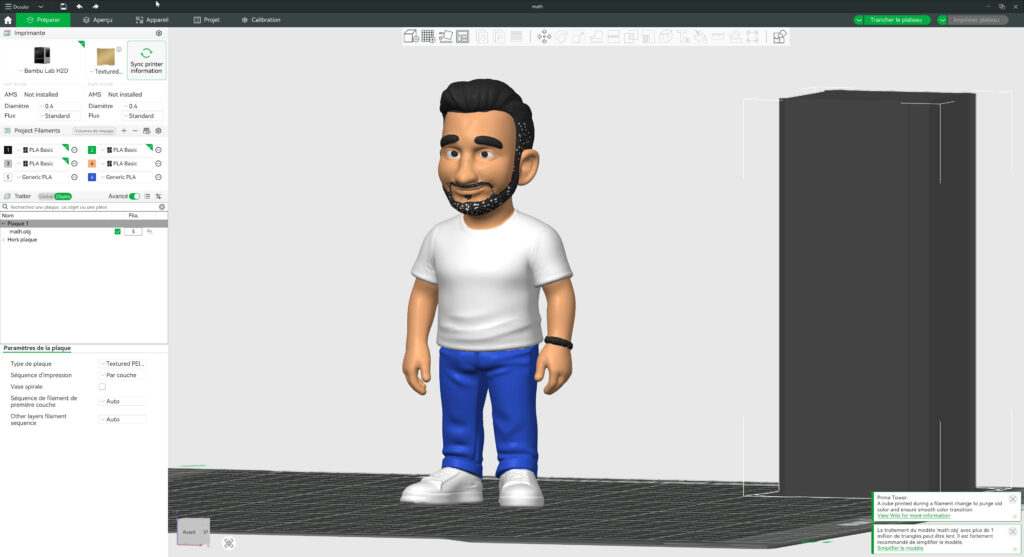The width and height of the screenshot is (1024, 557).
Task: Click the Auto-arrange plates grid icon
Action: pyautogui.click(x=428, y=37)
